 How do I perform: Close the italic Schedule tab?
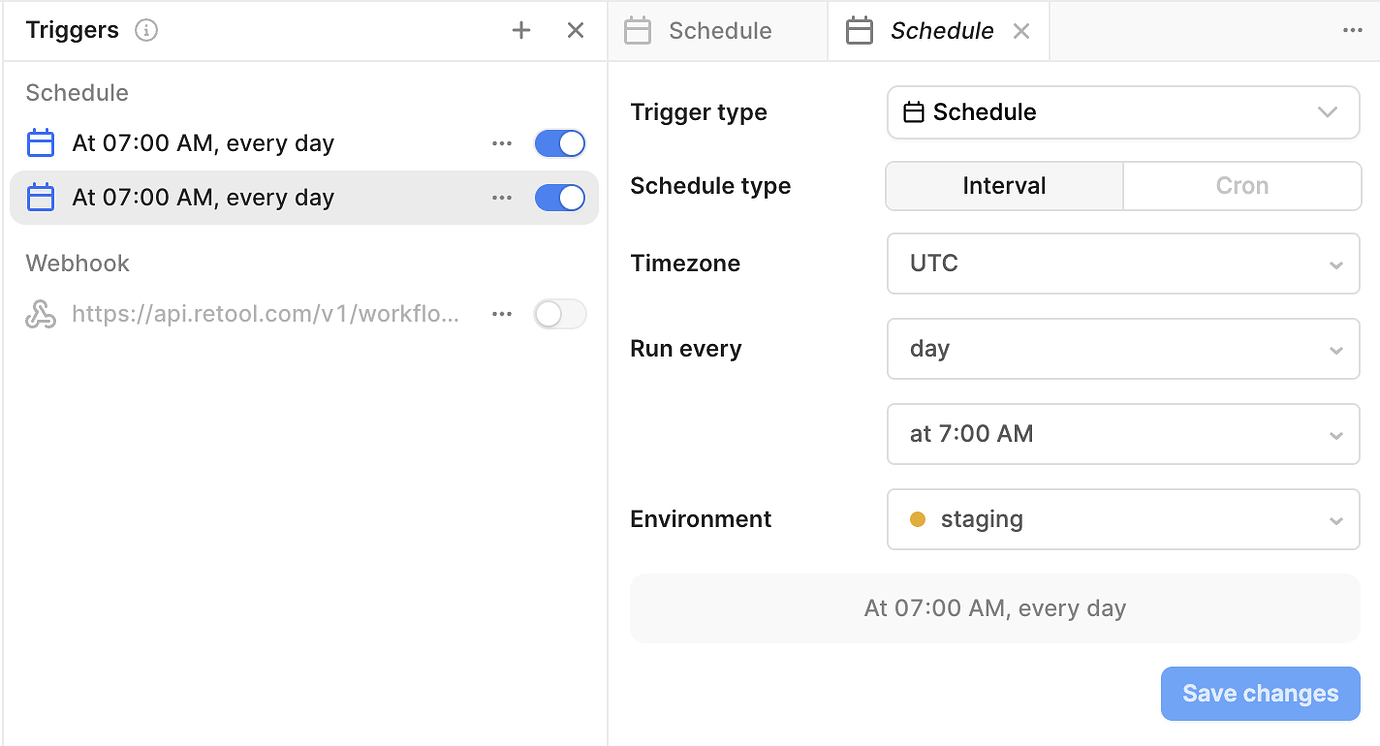click(x=1021, y=31)
